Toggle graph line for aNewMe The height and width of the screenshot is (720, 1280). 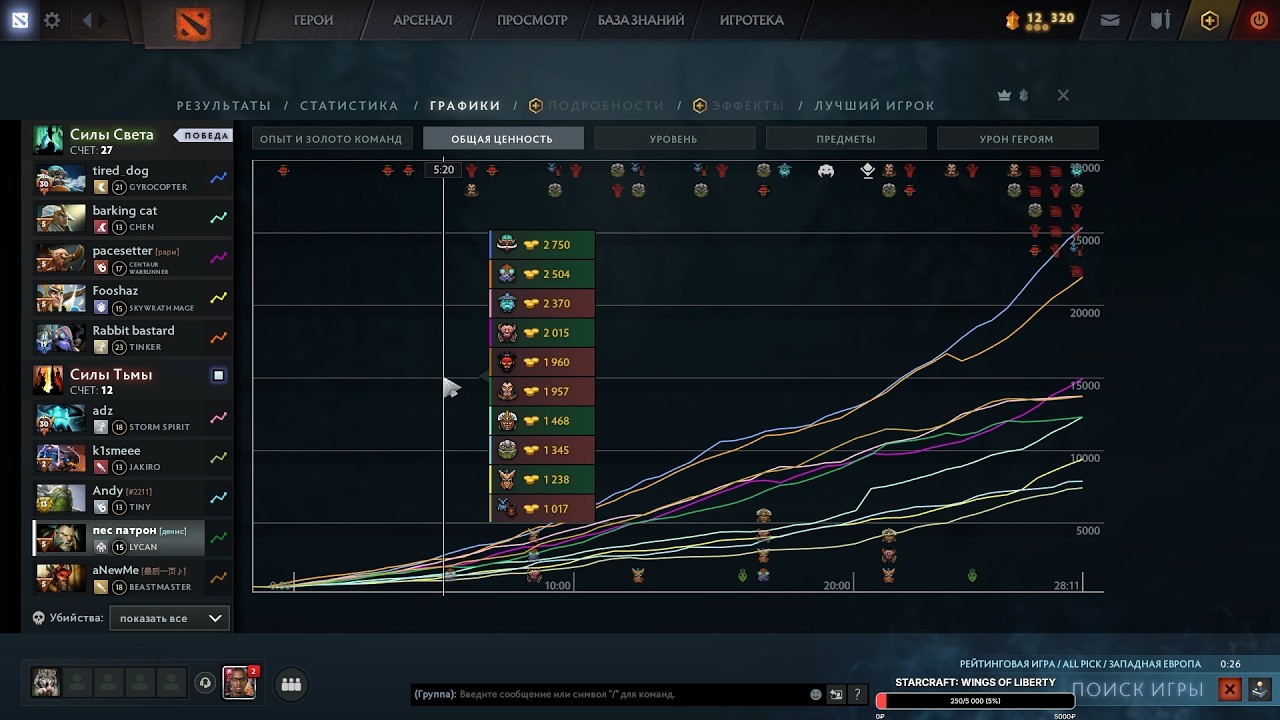point(218,577)
